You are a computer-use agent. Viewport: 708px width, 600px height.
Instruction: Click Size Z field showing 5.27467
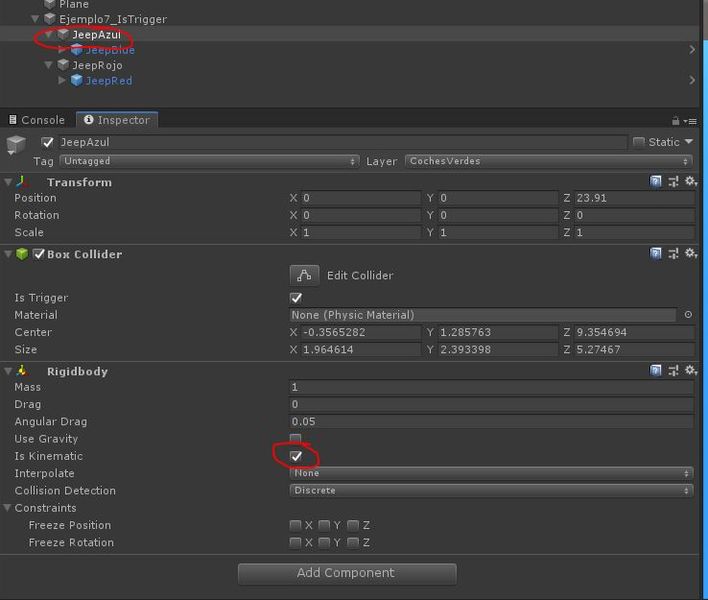tap(634, 349)
